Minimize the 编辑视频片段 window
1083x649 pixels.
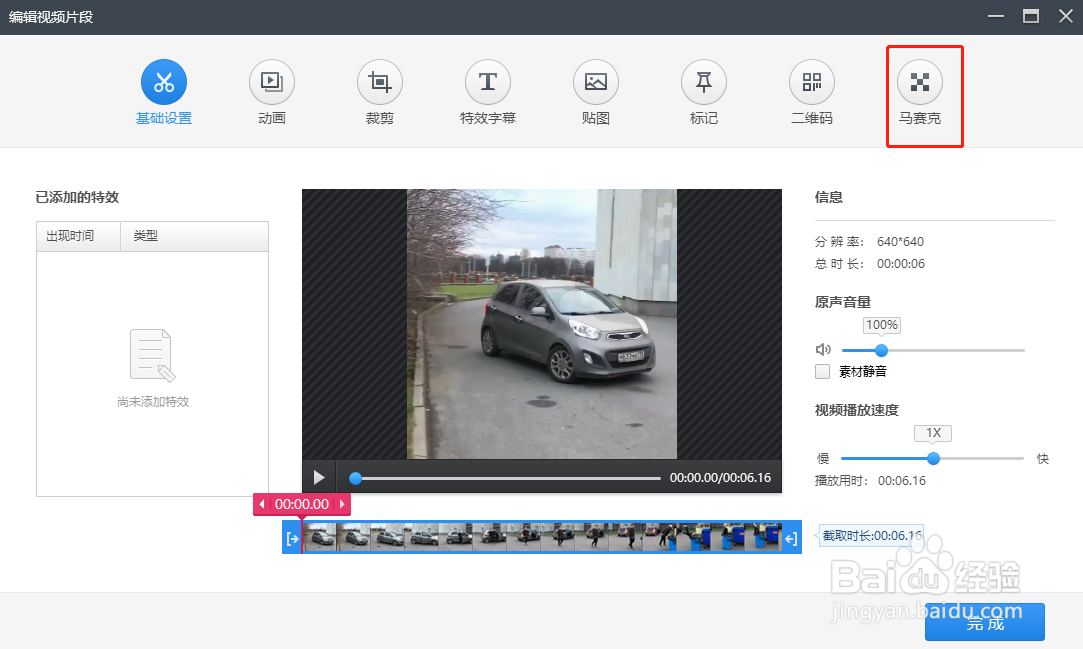coord(995,16)
